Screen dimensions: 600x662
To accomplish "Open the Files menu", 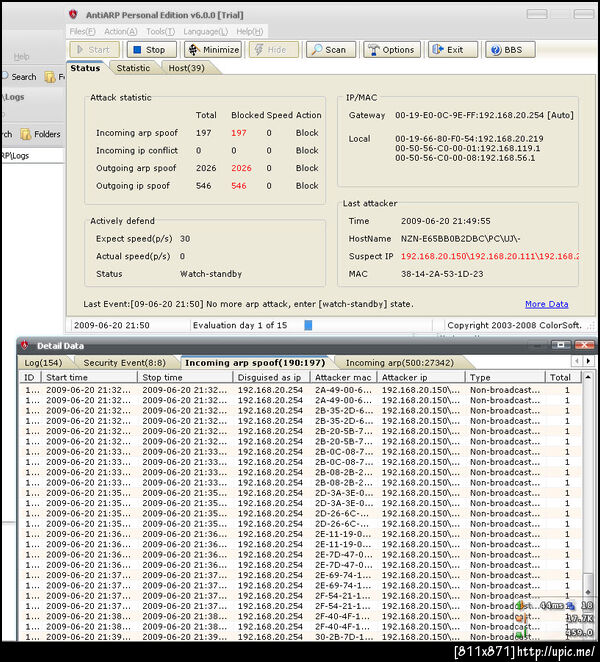I will tap(82, 32).
